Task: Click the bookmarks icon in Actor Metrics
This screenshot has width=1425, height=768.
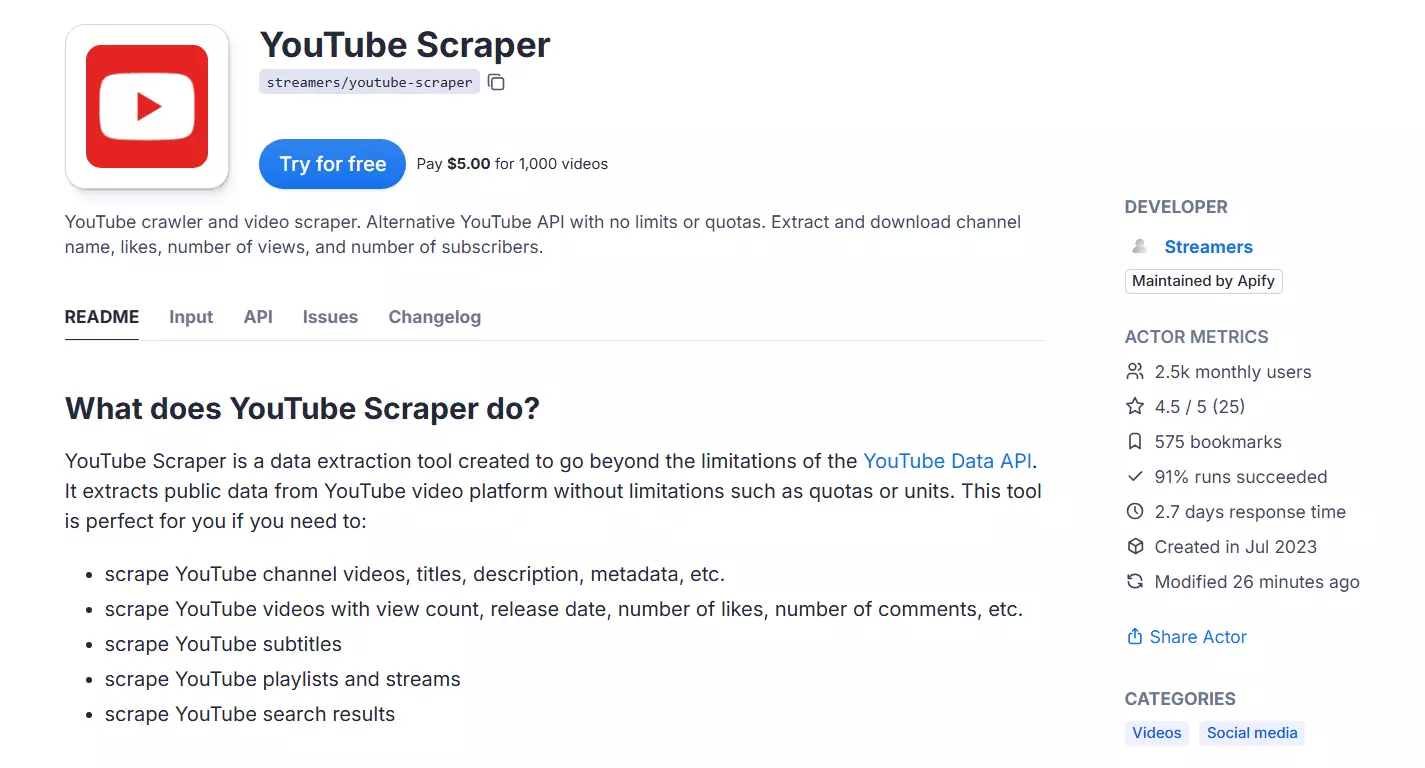Action: [1134, 441]
